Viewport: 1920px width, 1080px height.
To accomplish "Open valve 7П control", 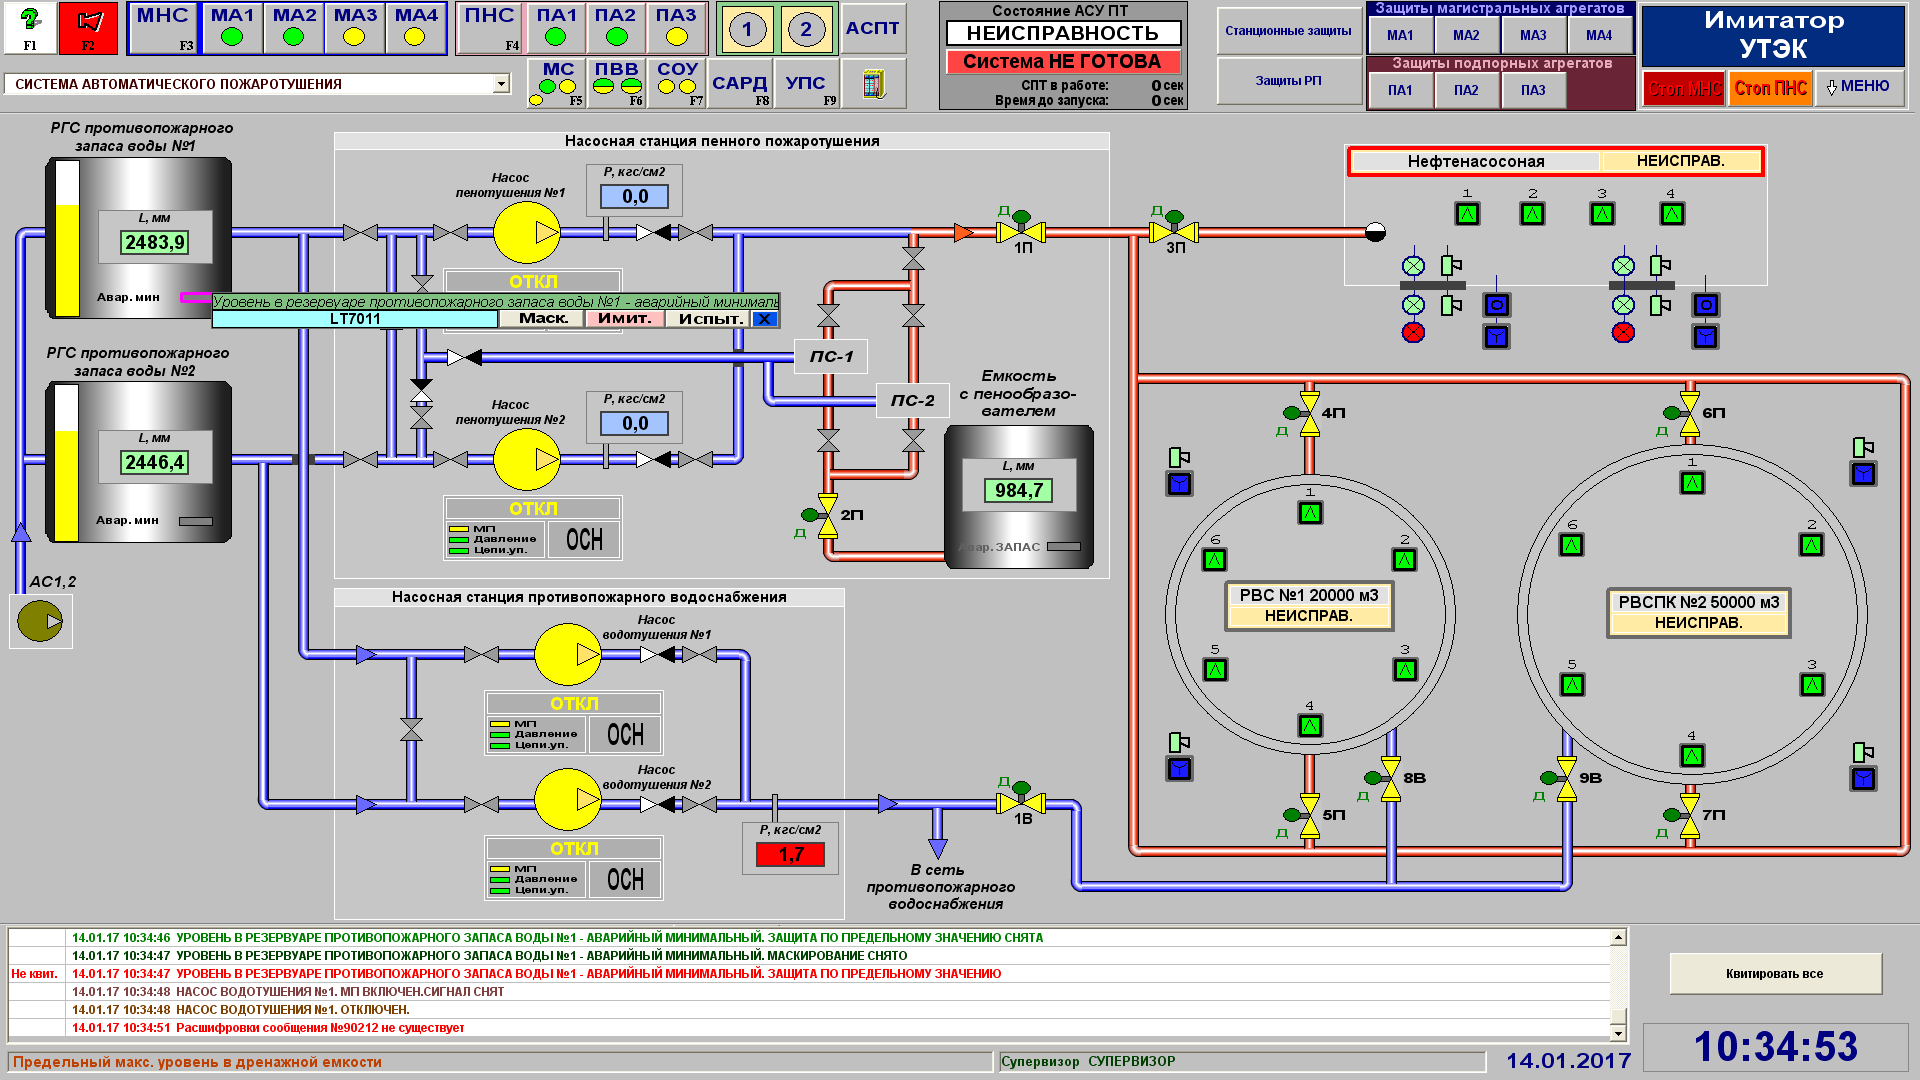I will click(x=1688, y=815).
